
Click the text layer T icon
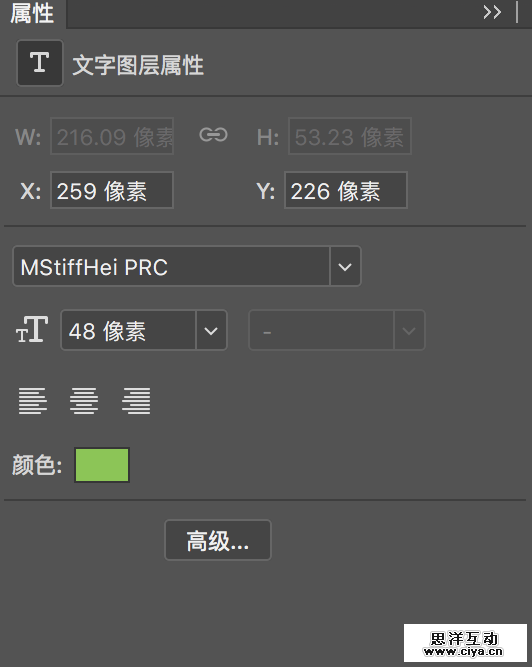(40, 63)
